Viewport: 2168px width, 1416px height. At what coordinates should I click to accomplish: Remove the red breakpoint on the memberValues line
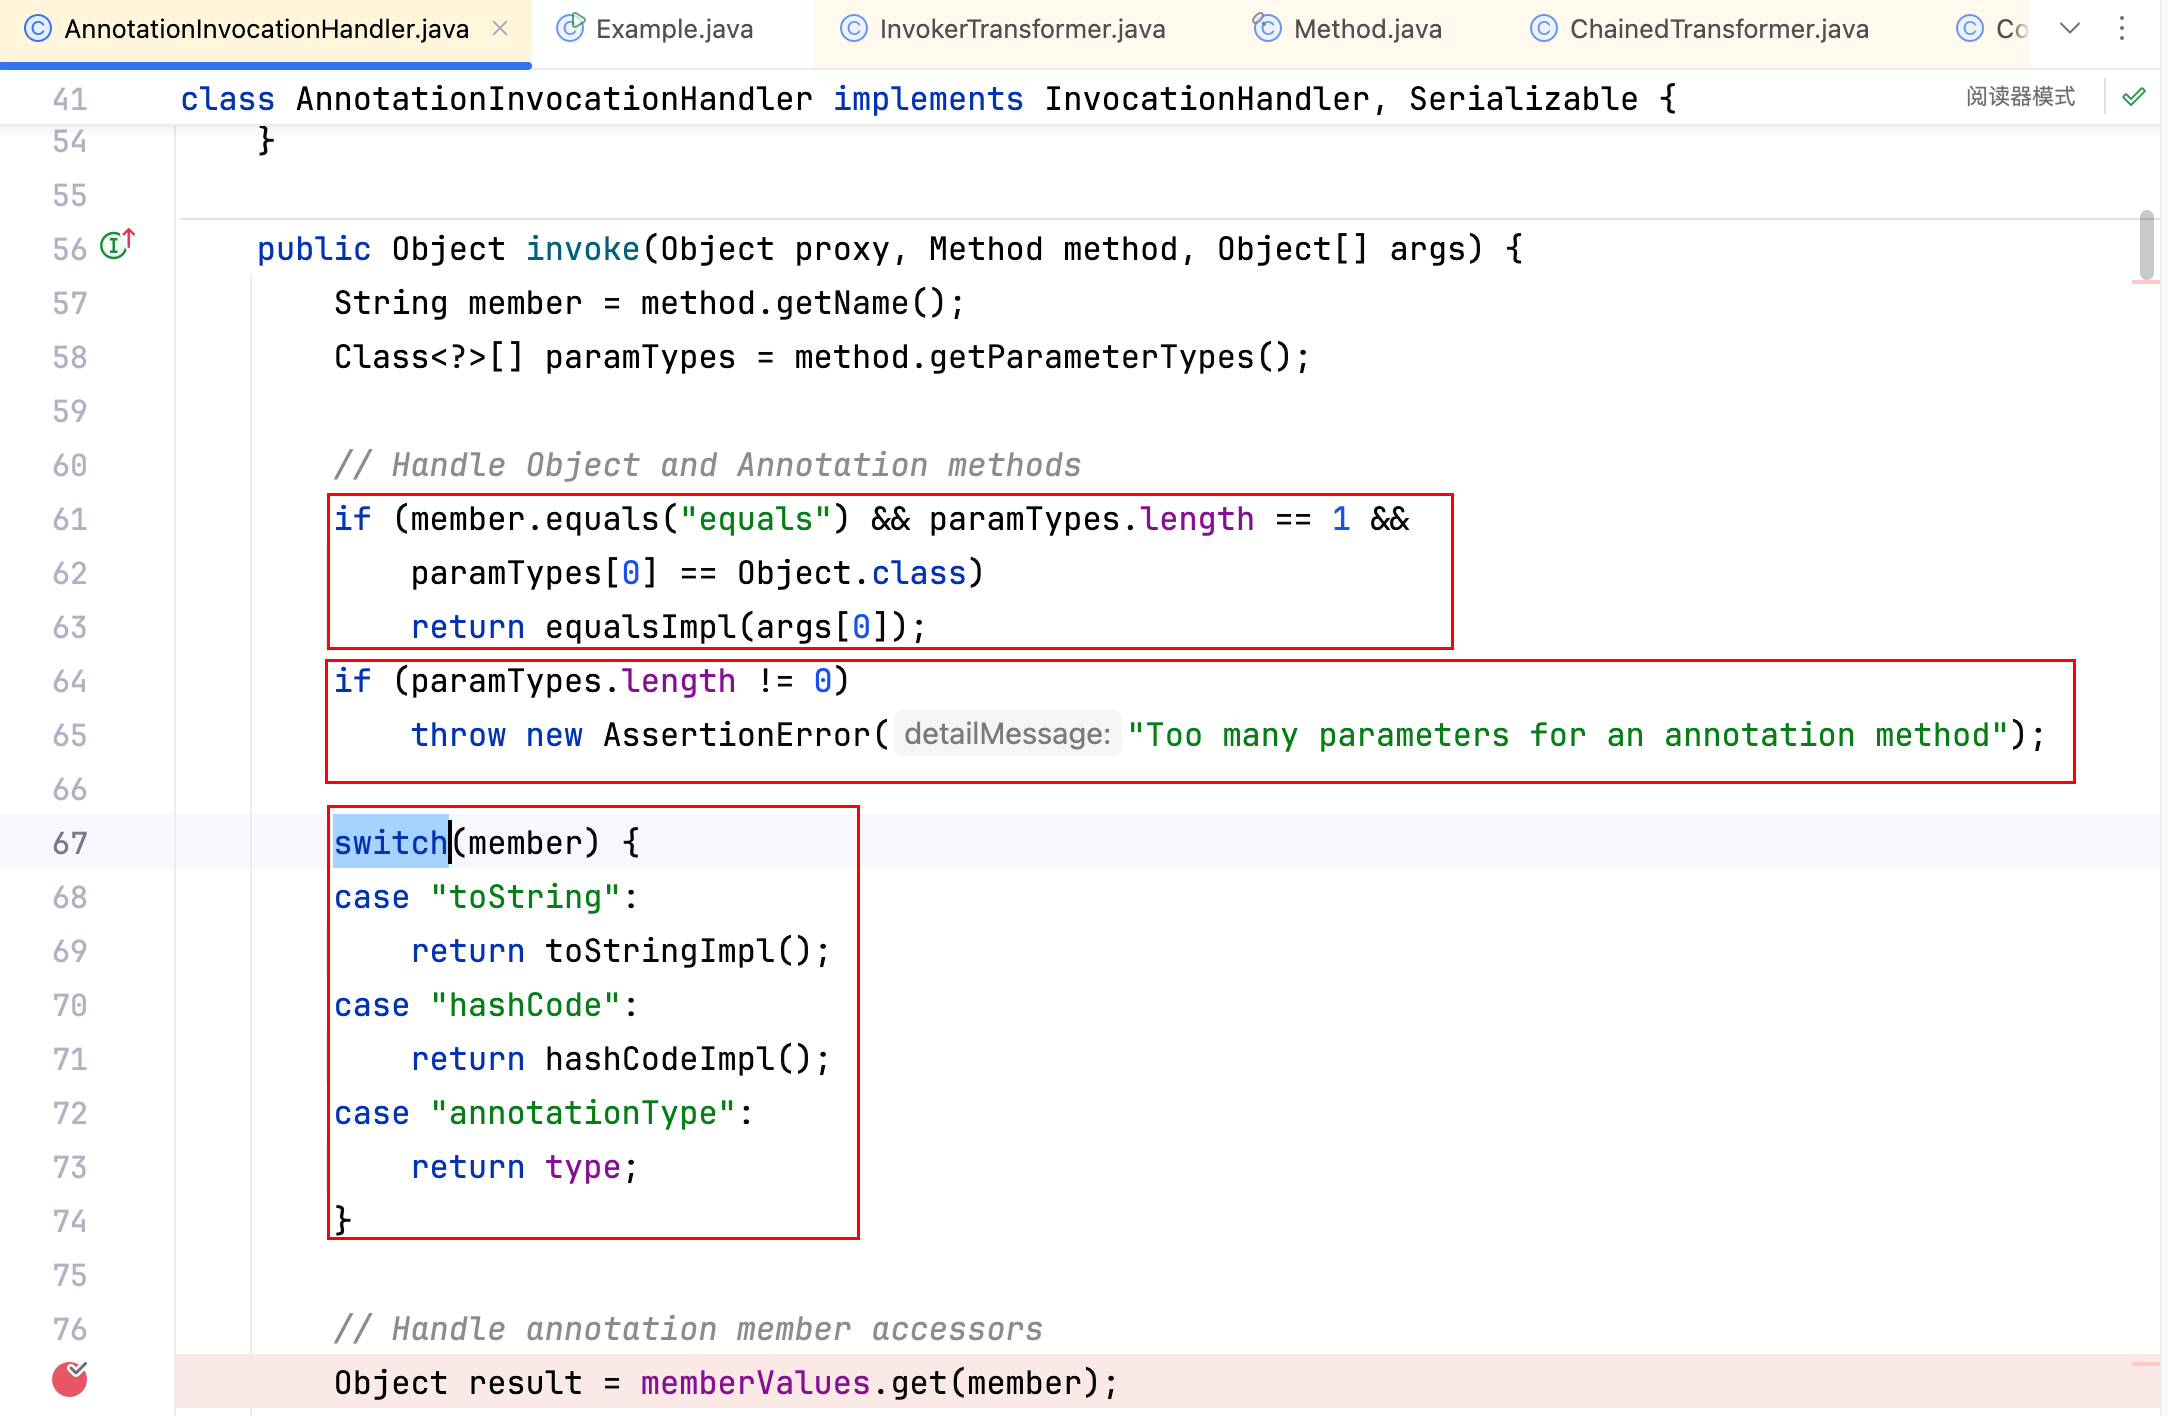pos(70,1379)
